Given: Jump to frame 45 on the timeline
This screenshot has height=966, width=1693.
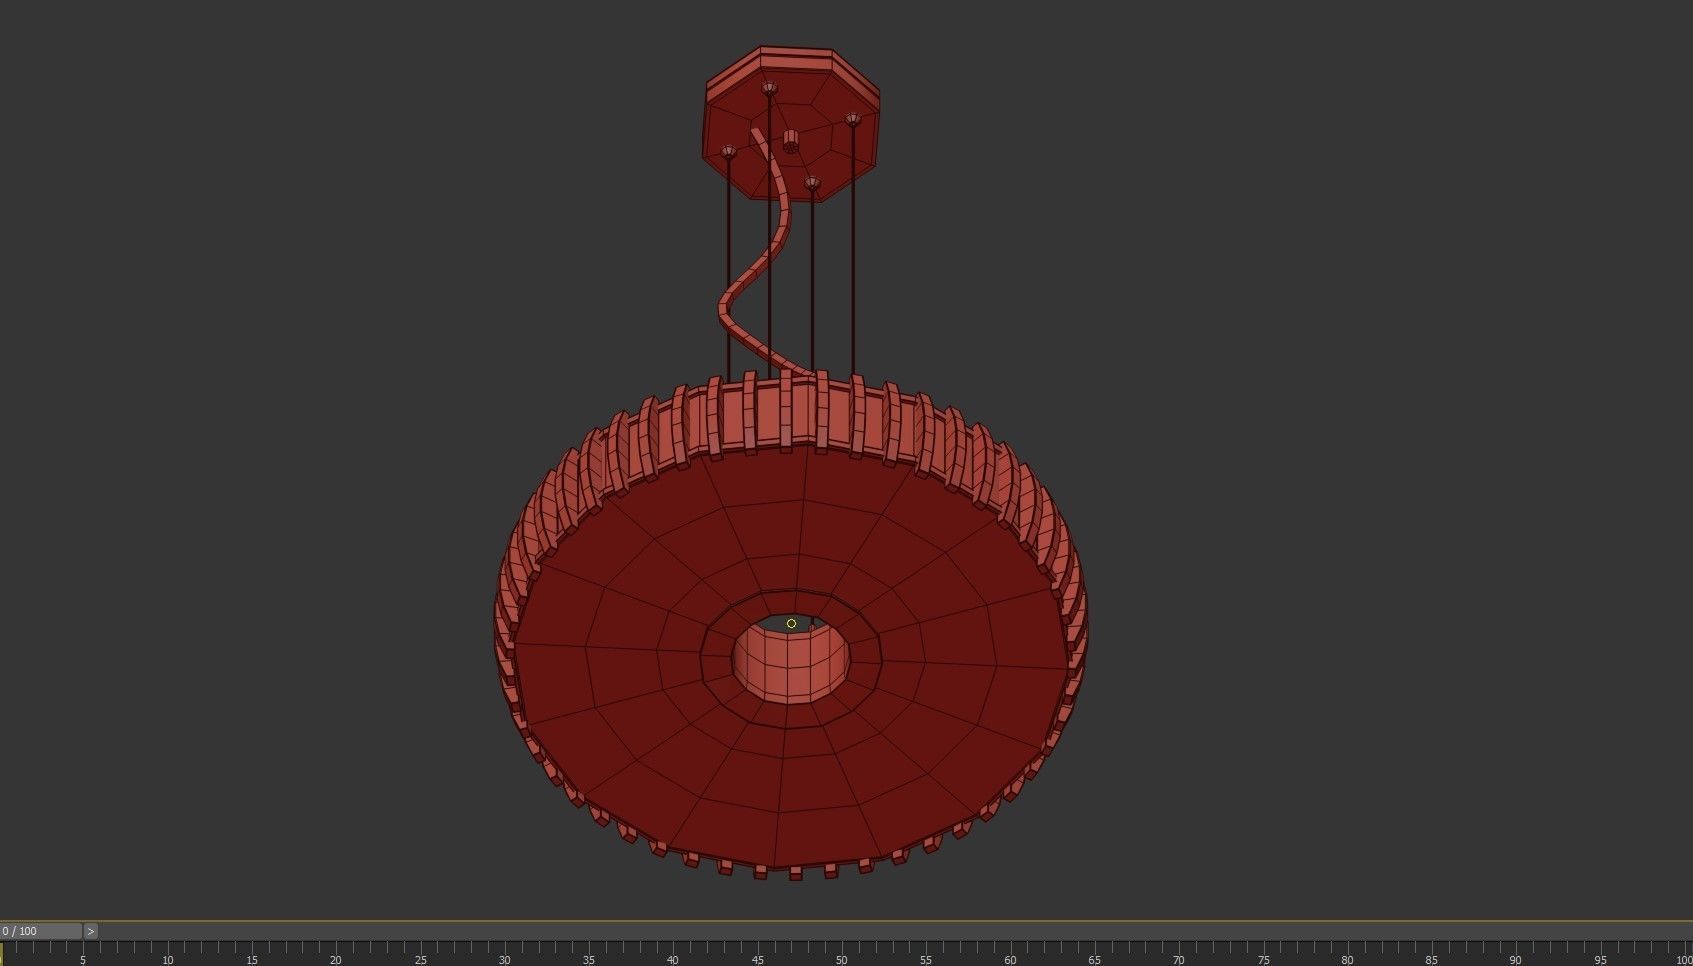Looking at the screenshot, I should [758, 960].
